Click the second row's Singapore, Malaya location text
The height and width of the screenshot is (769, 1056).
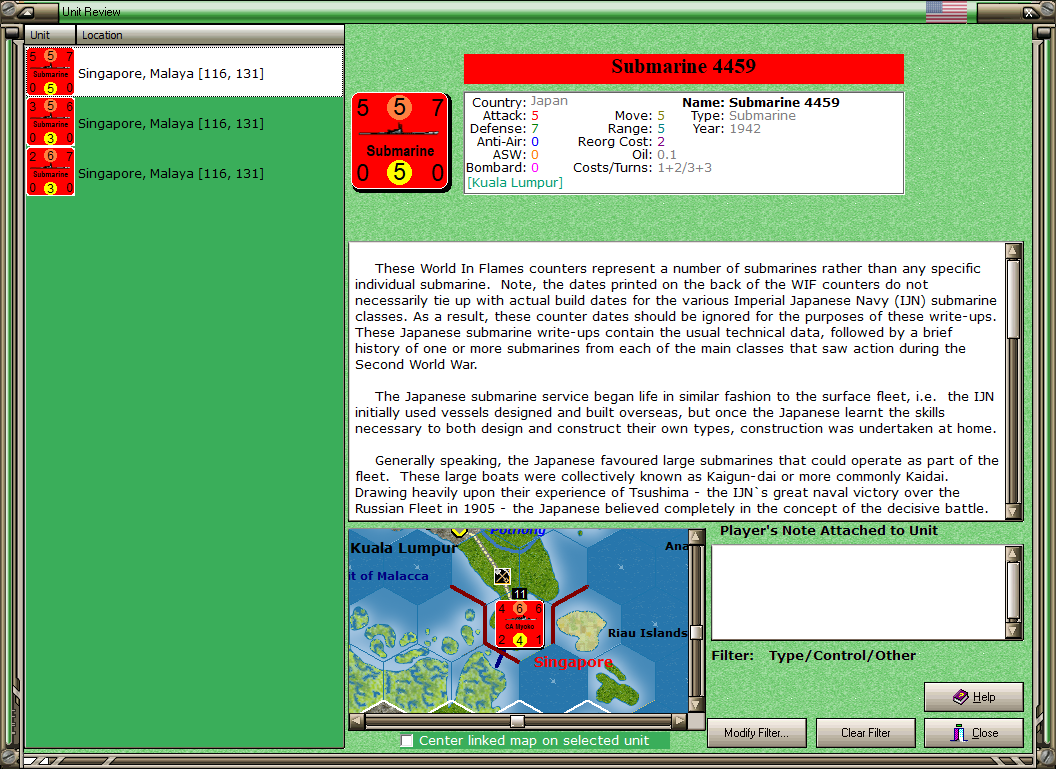(x=171, y=123)
